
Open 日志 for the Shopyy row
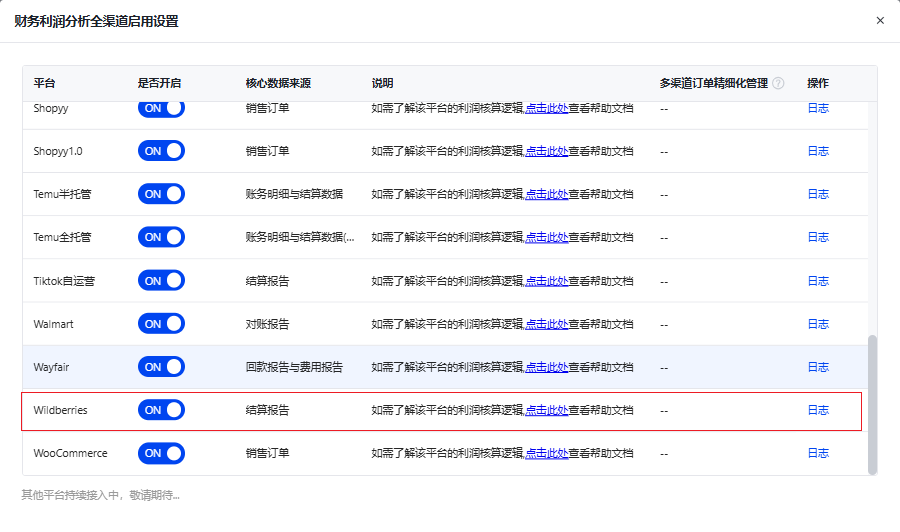(x=818, y=108)
